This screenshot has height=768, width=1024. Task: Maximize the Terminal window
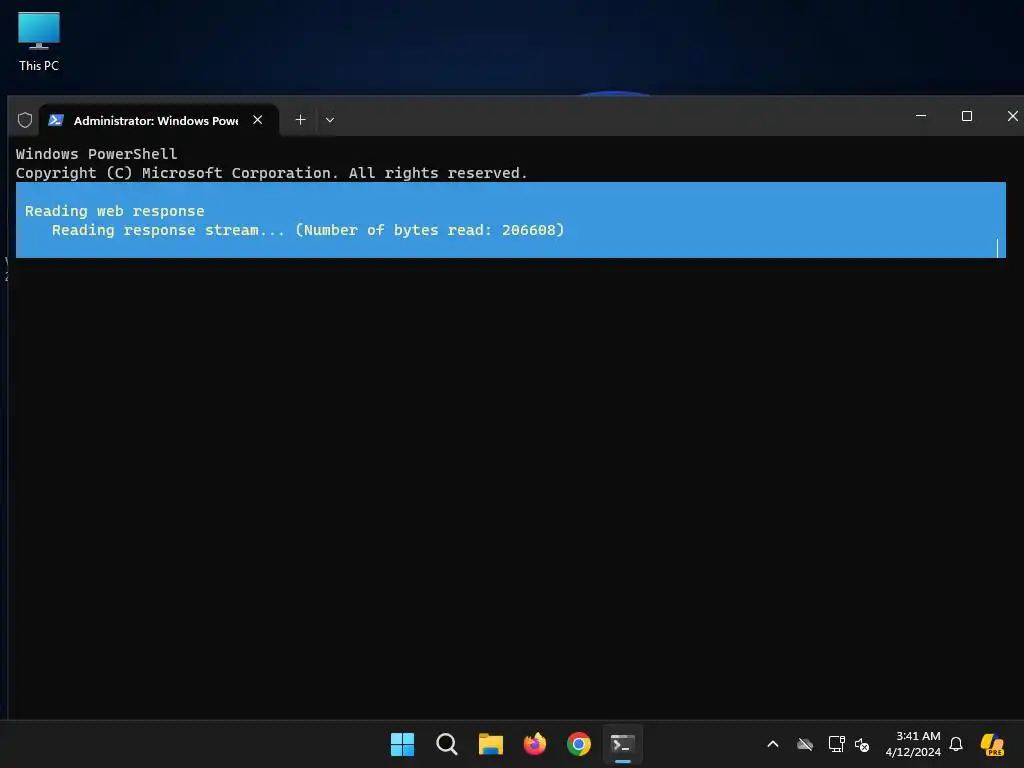click(967, 116)
